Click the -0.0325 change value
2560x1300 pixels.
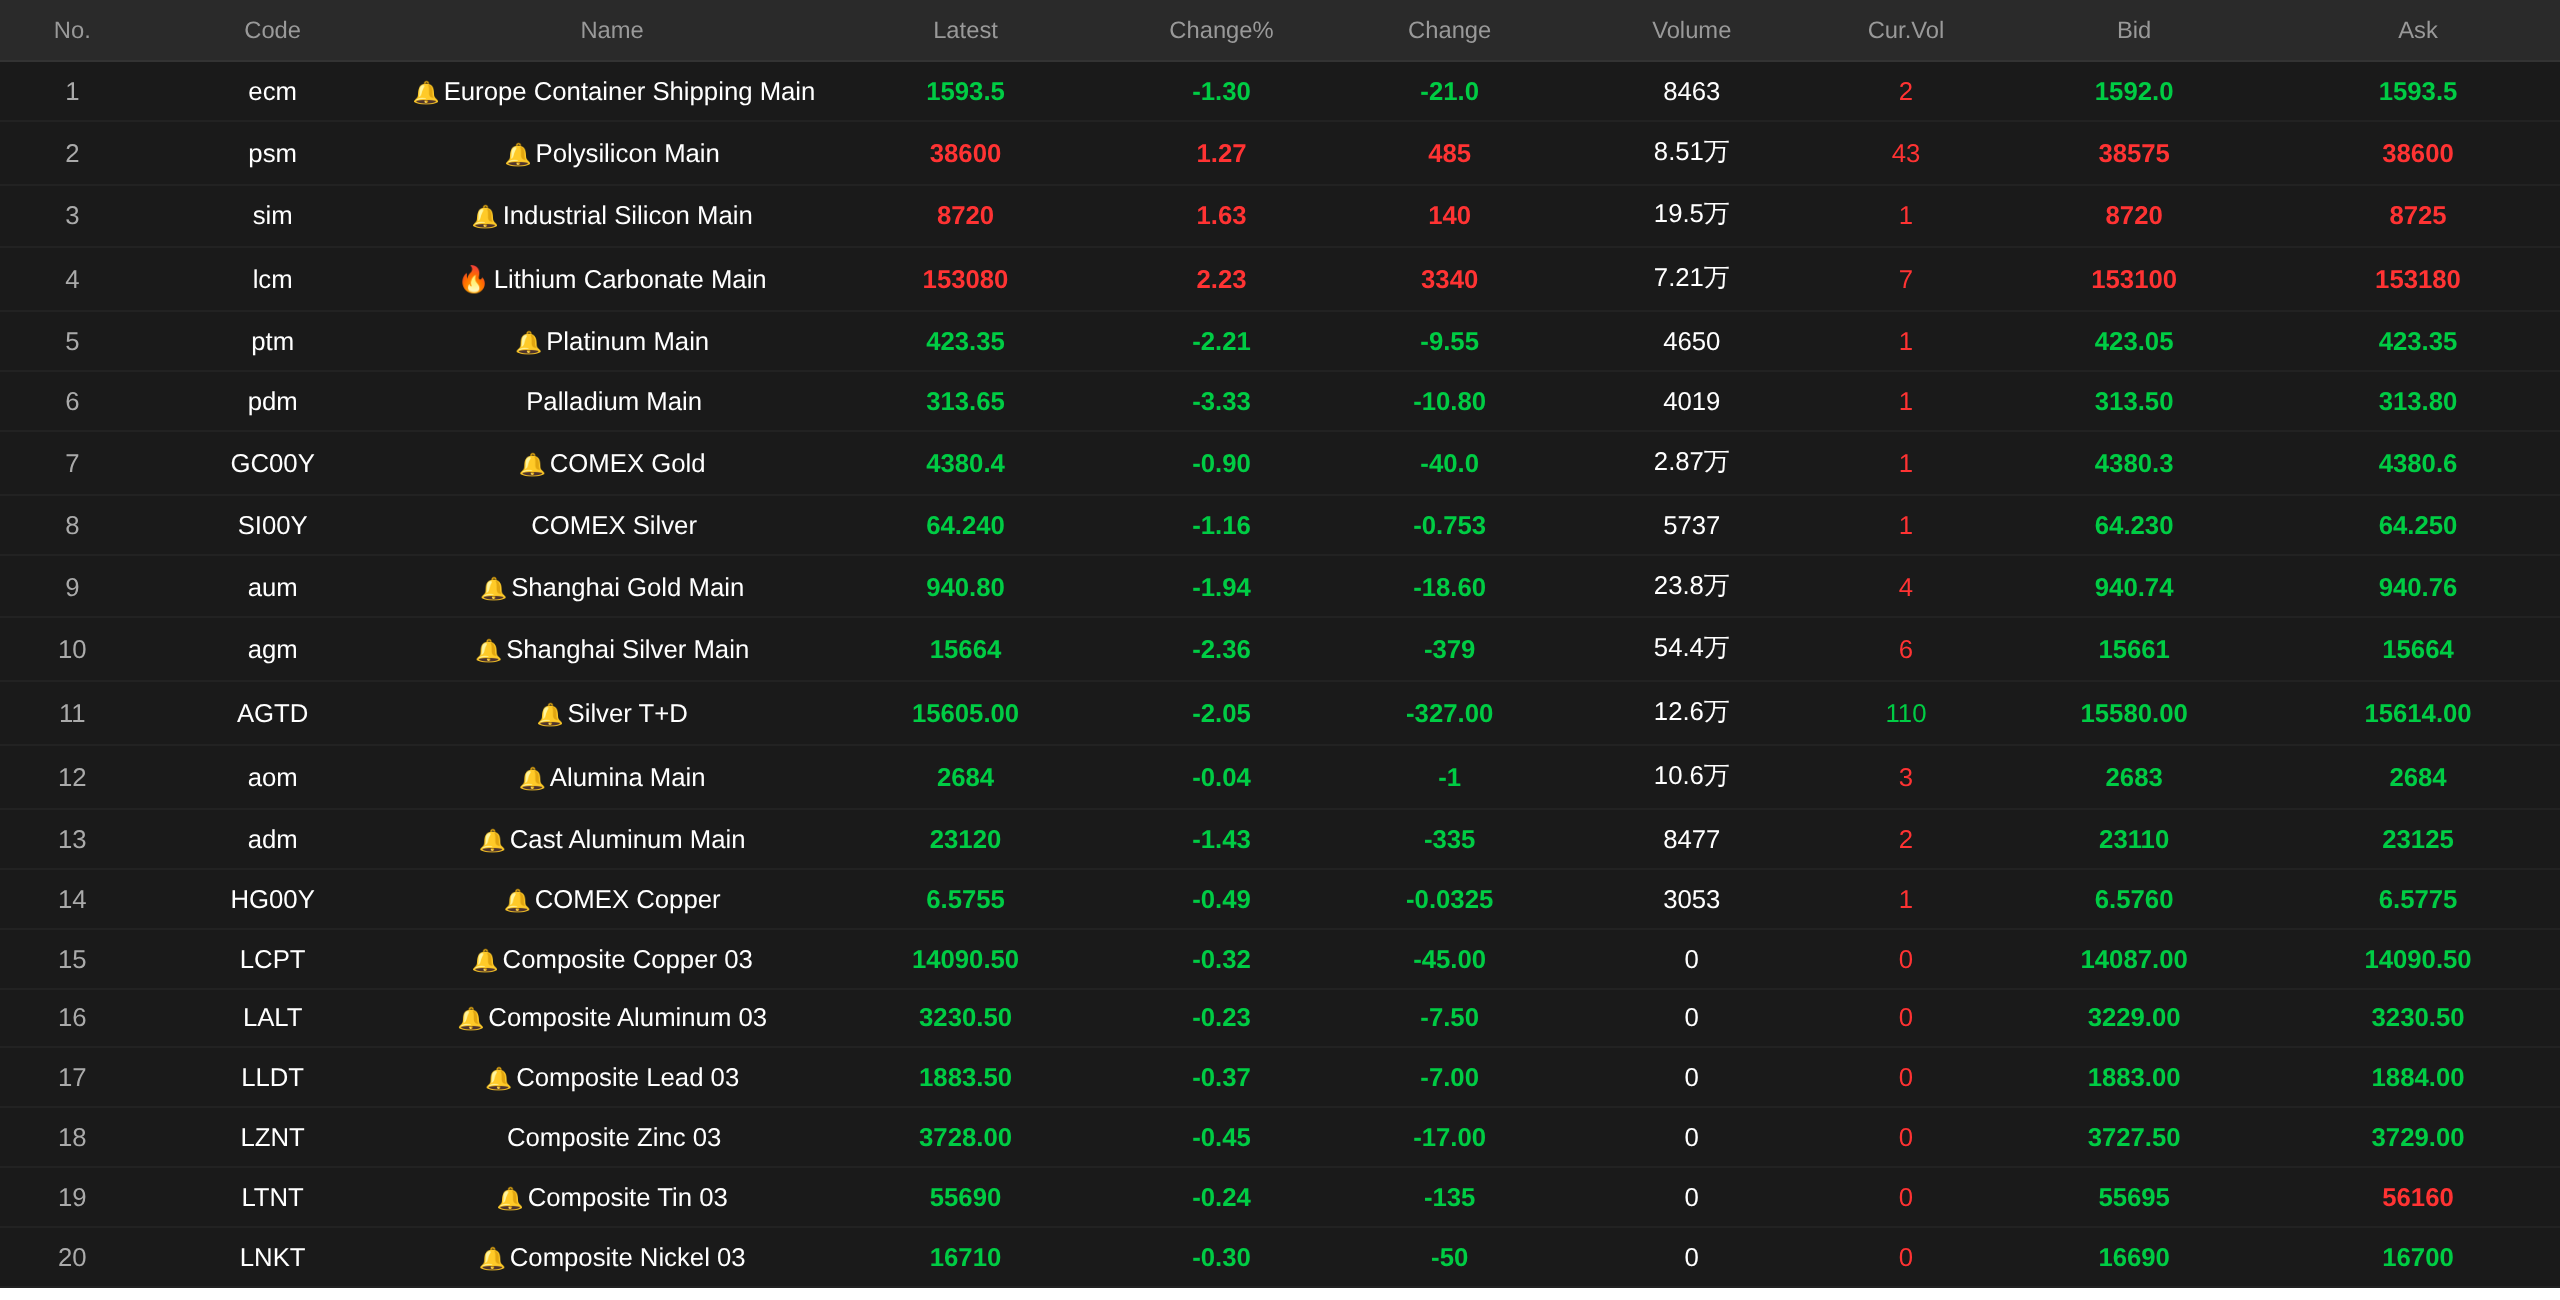1449,899
